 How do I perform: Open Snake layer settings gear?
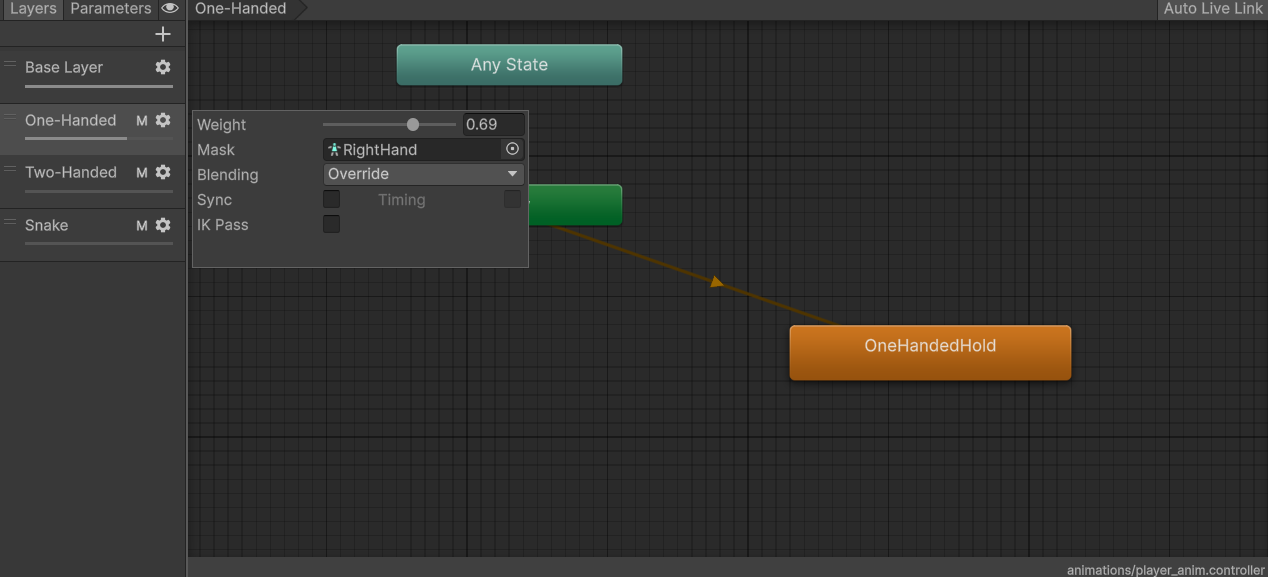[163, 225]
